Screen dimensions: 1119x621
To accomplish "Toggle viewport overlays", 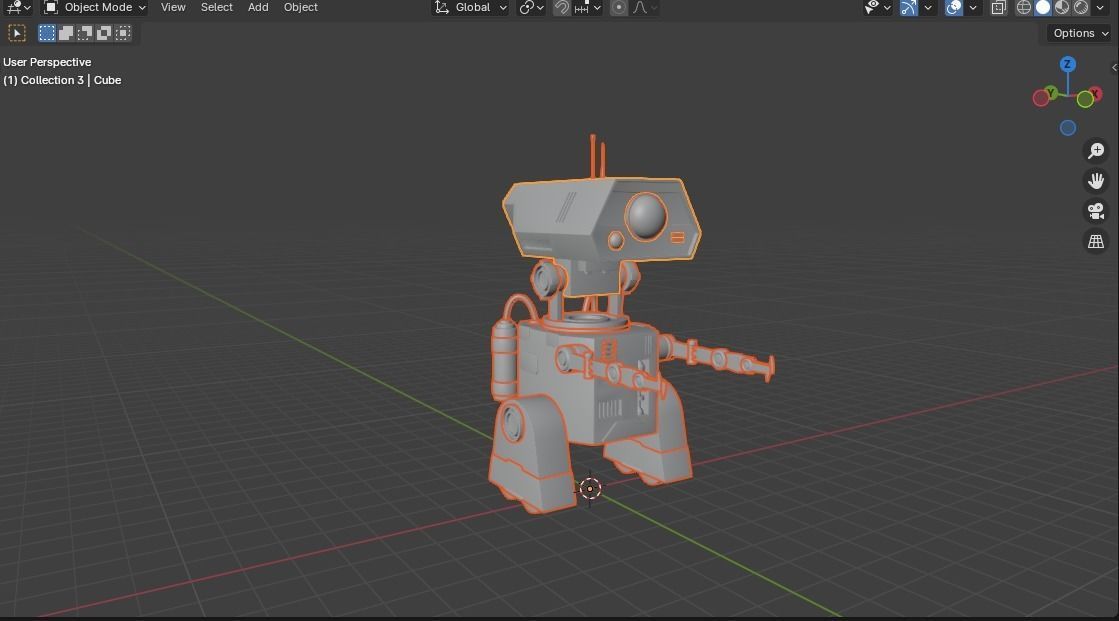I will (954, 8).
